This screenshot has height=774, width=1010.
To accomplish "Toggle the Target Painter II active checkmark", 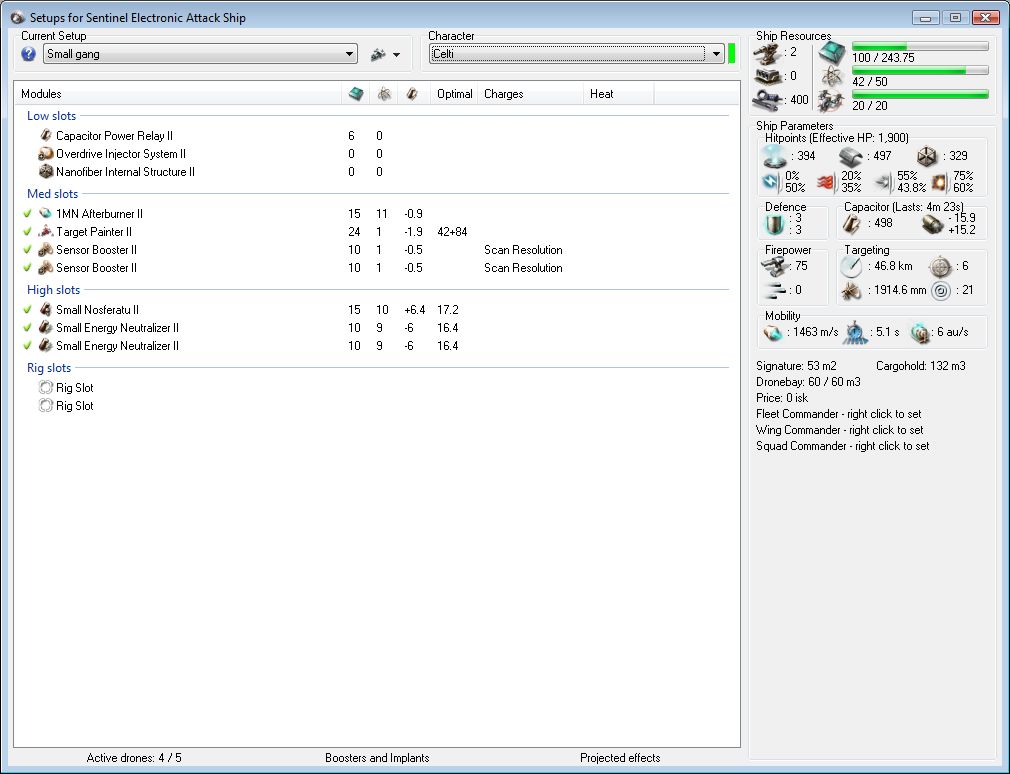I will pyautogui.click(x=27, y=232).
